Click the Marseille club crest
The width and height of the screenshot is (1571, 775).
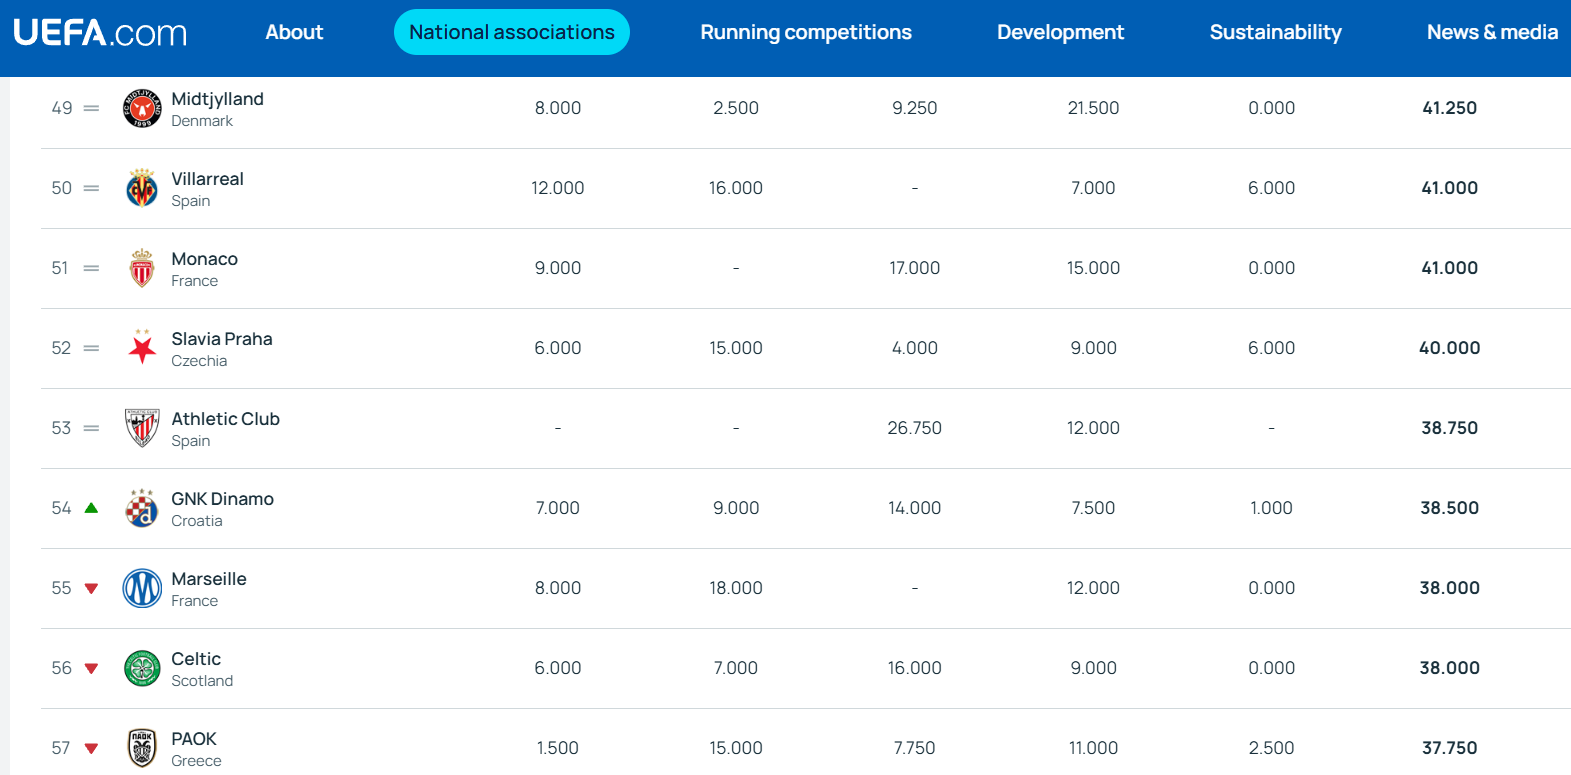pyautogui.click(x=142, y=588)
